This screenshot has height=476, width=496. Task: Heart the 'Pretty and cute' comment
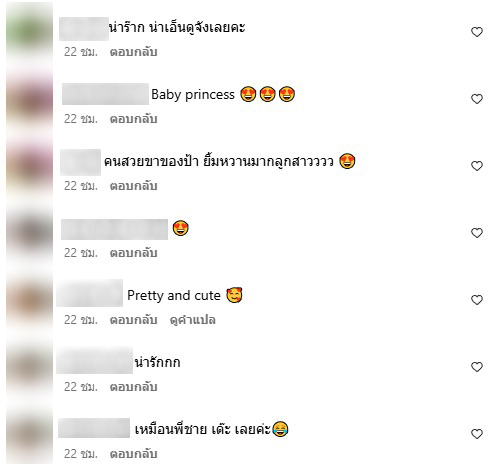(x=477, y=300)
